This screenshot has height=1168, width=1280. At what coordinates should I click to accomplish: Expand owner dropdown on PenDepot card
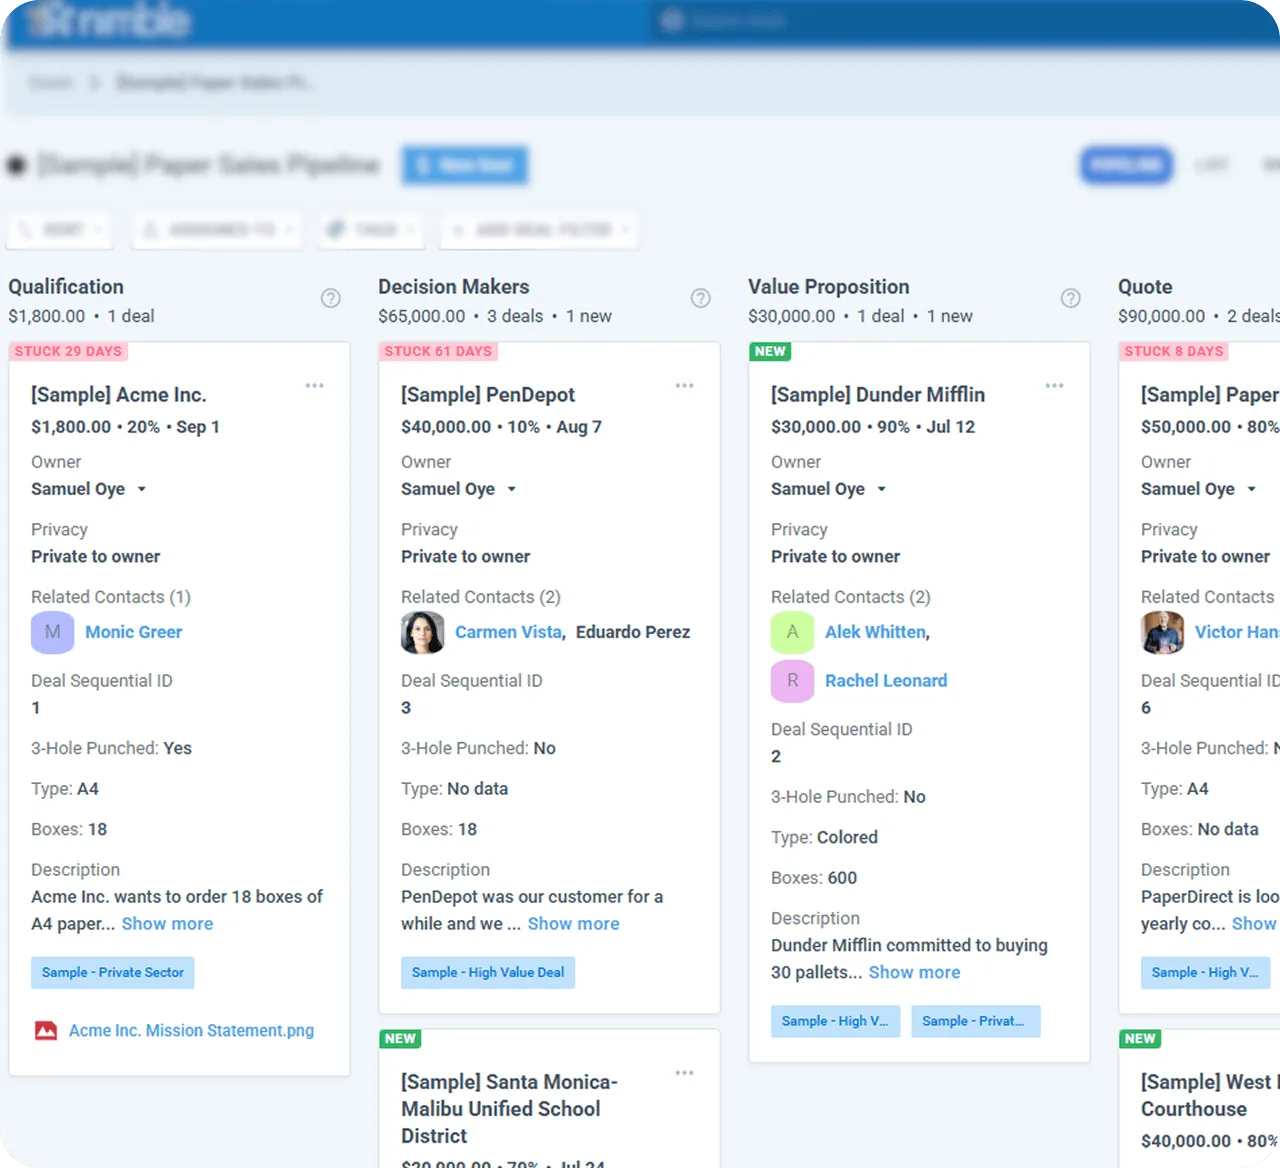[512, 489]
